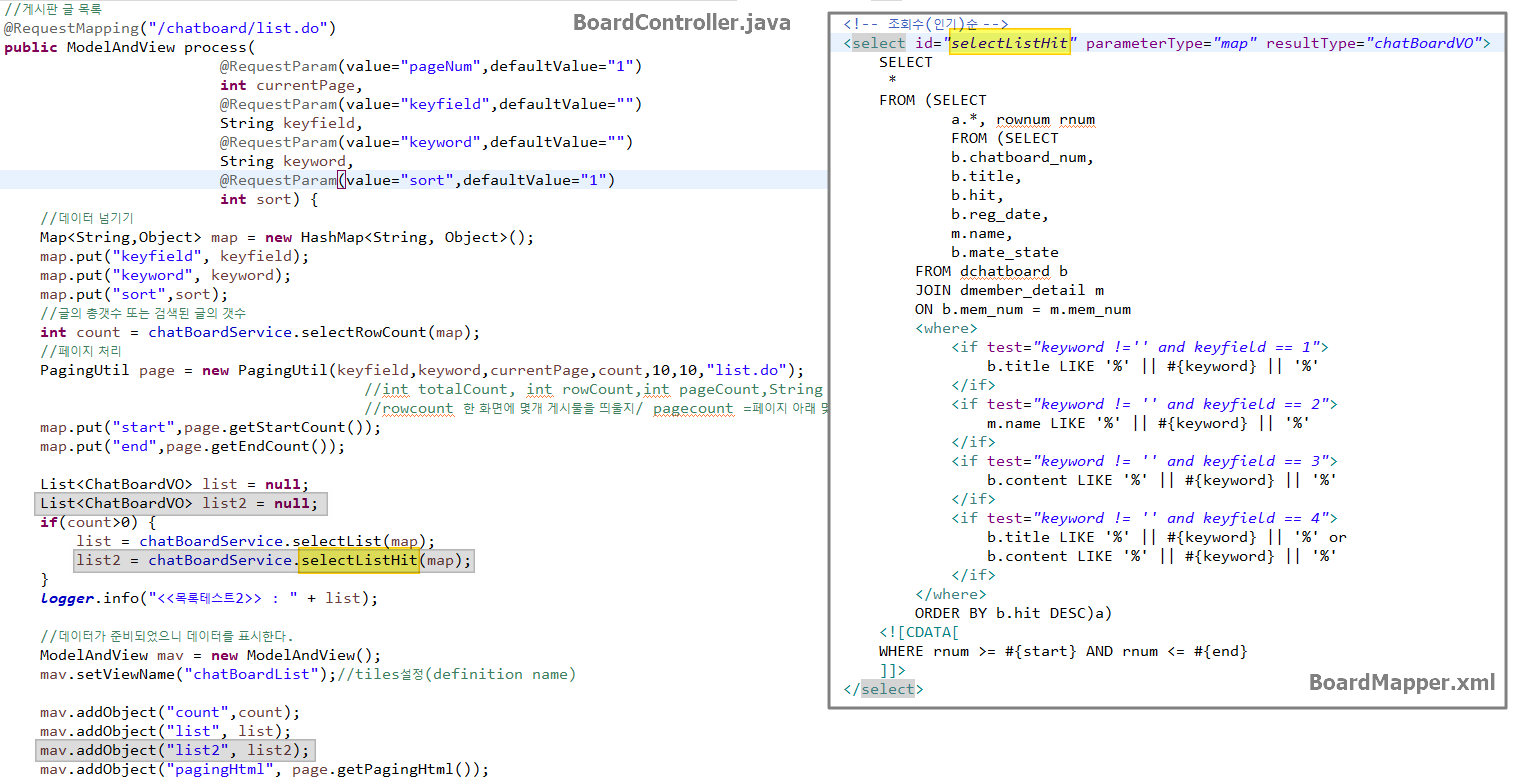The image size is (1519, 783).
Task: Click the if test line with 'keyfield == 1'
Action: coord(1139,347)
